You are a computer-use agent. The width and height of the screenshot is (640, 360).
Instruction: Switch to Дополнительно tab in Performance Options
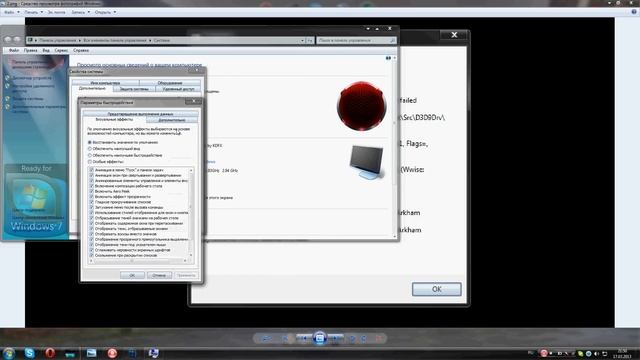(172, 120)
